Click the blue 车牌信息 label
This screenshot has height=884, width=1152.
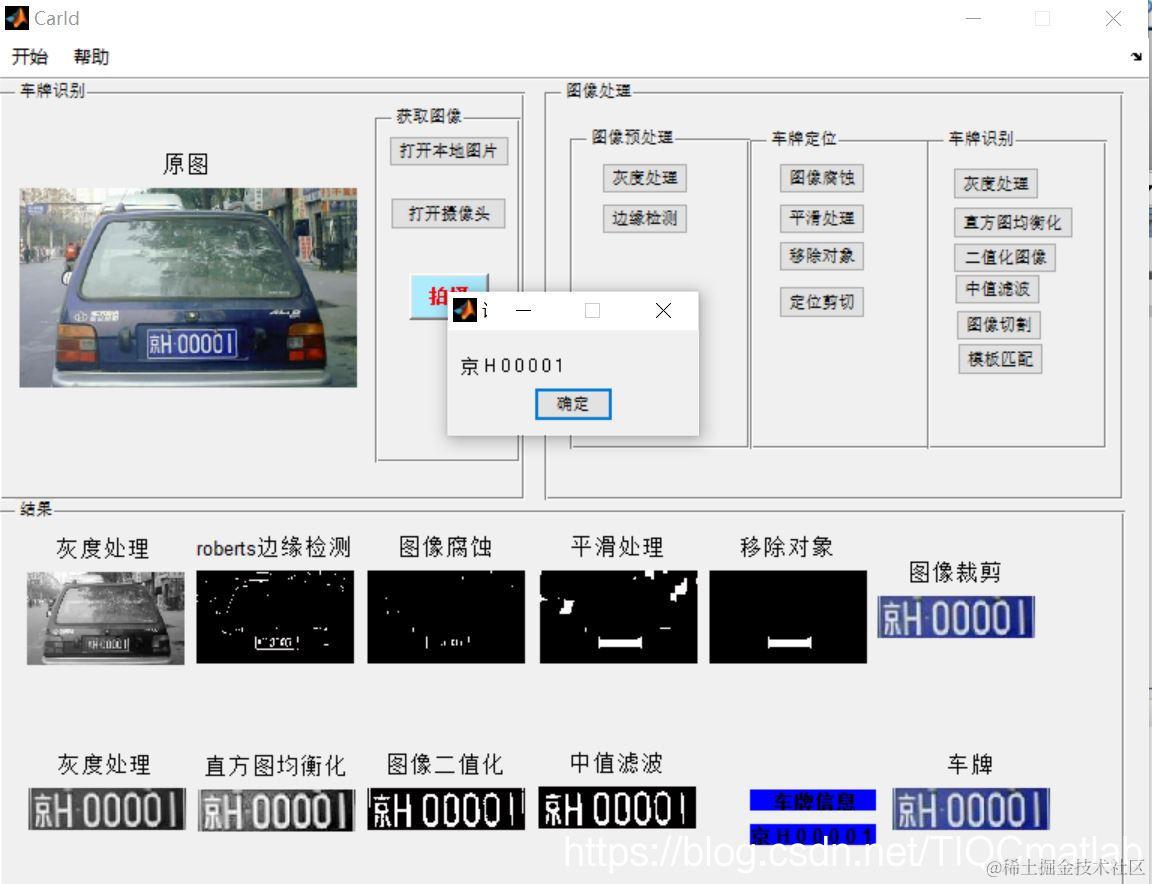(813, 800)
